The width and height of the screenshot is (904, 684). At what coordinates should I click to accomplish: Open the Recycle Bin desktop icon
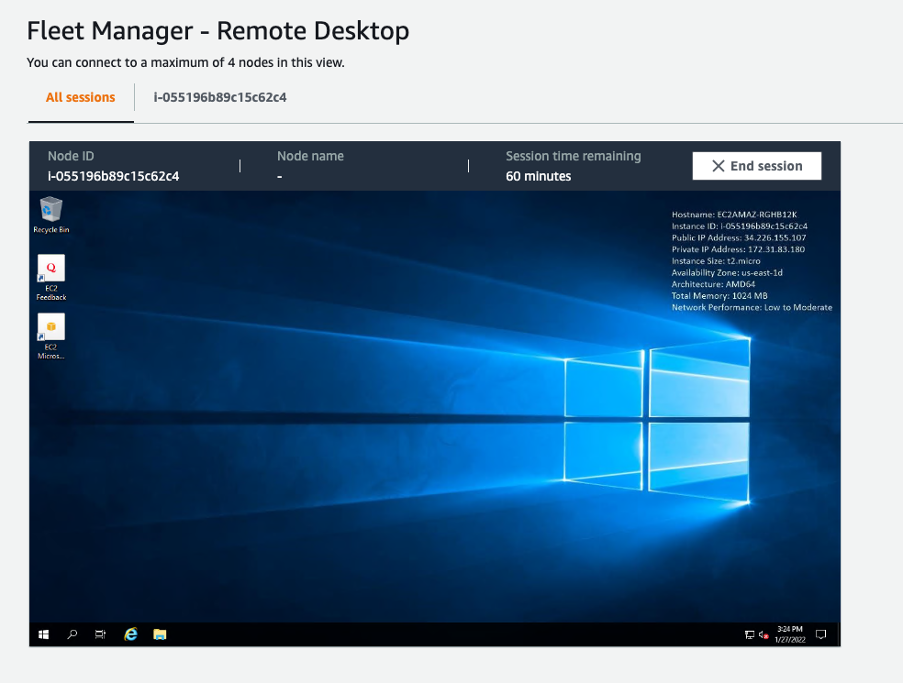point(51,215)
